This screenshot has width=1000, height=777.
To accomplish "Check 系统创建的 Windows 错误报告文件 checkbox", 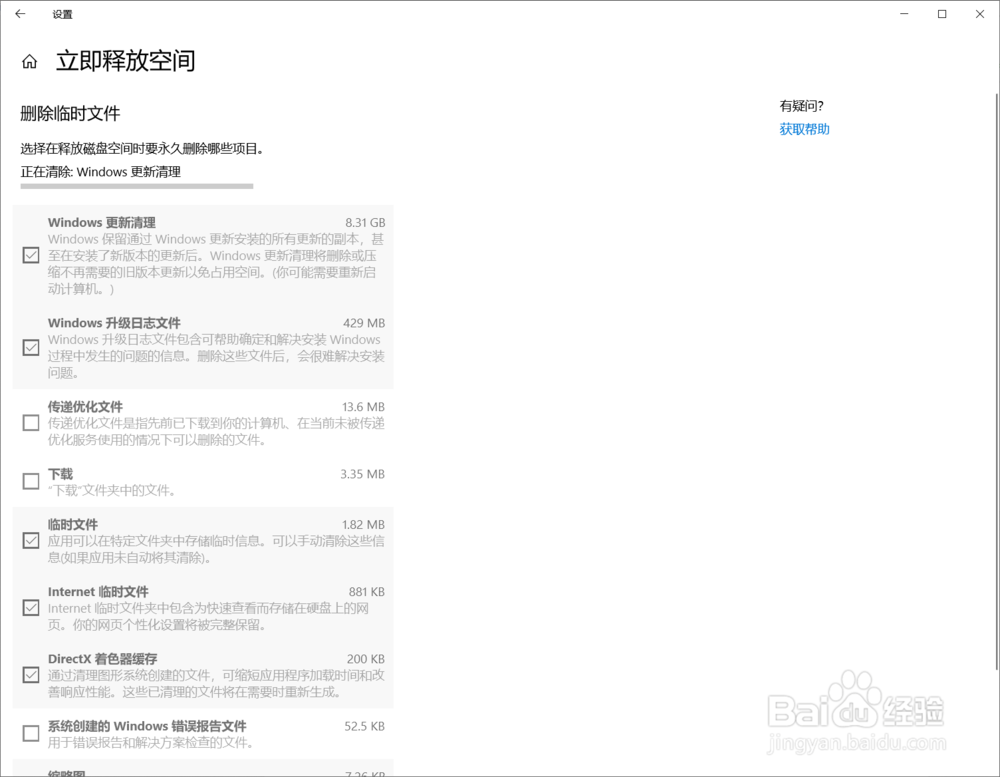I will point(31,733).
